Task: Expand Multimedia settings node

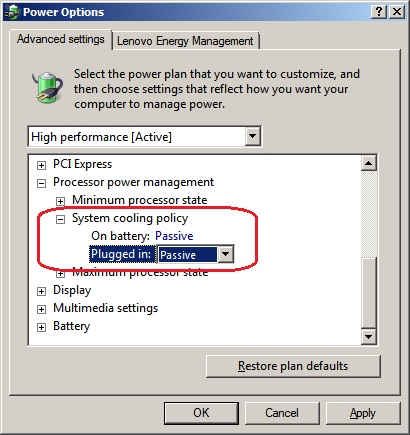Action: pyautogui.click(x=41, y=309)
